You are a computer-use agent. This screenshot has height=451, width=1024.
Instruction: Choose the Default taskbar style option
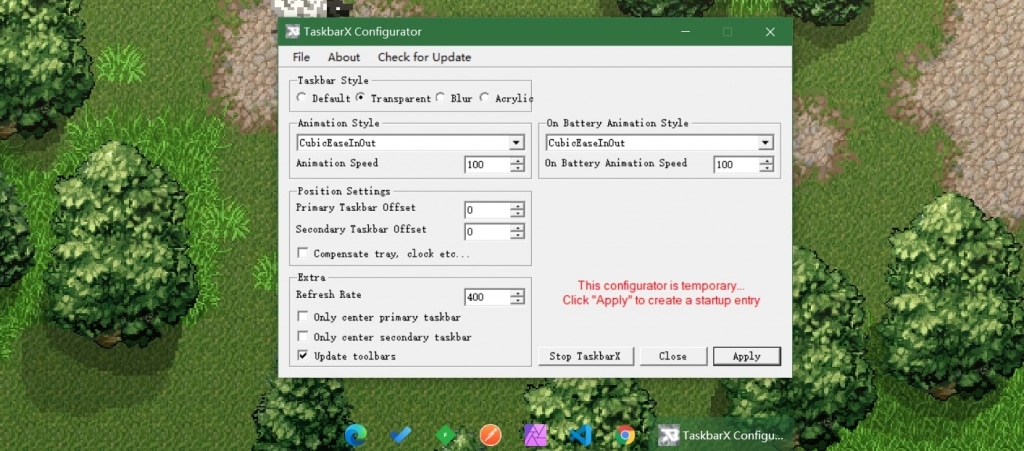point(302,98)
